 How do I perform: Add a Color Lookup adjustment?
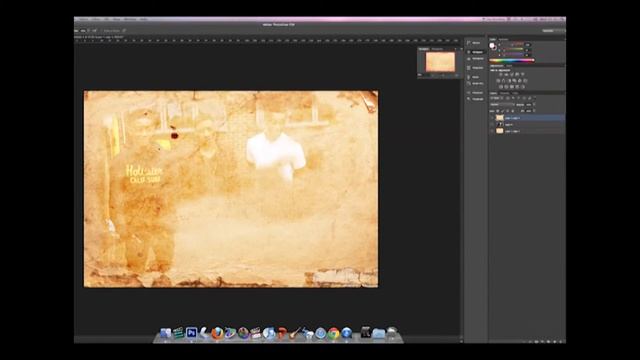[x=525, y=81]
